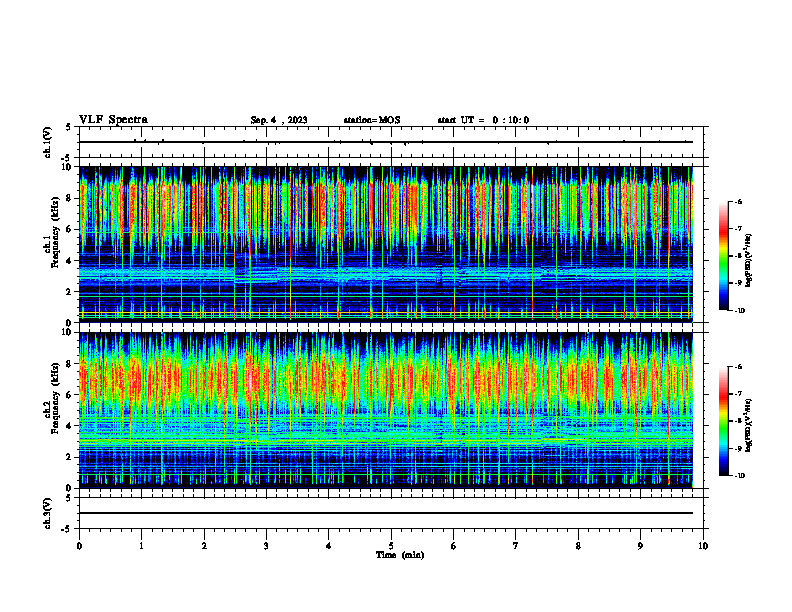Click time axis tick label "10"
The height and width of the screenshot is (612, 792).
(x=703, y=546)
